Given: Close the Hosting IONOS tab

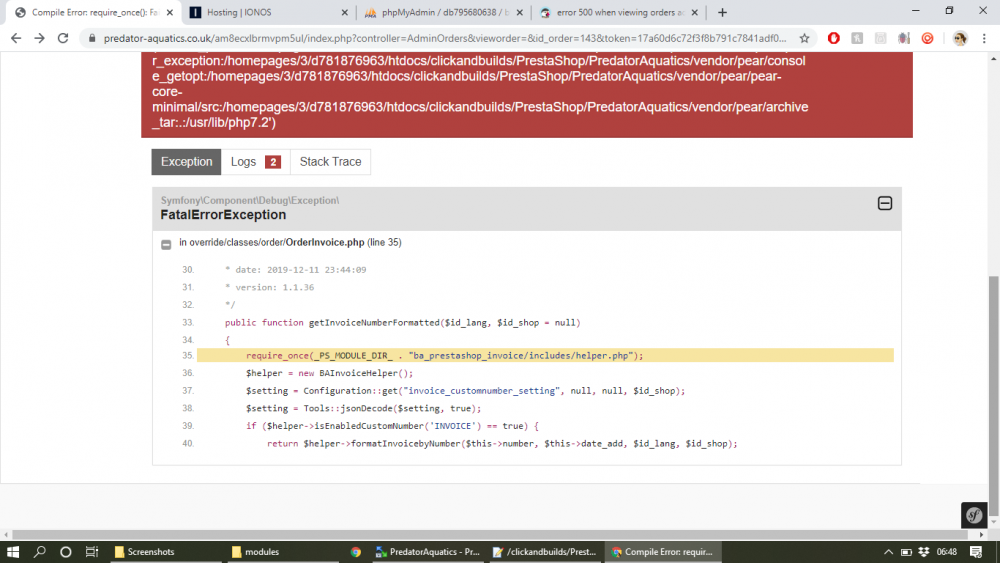Looking at the screenshot, I should (345, 12).
